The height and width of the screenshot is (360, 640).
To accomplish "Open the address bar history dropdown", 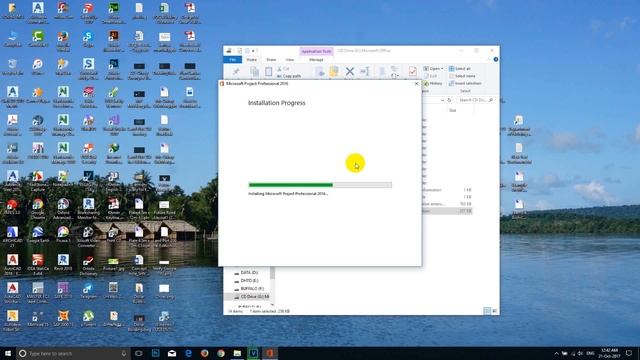I will pos(442,100).
